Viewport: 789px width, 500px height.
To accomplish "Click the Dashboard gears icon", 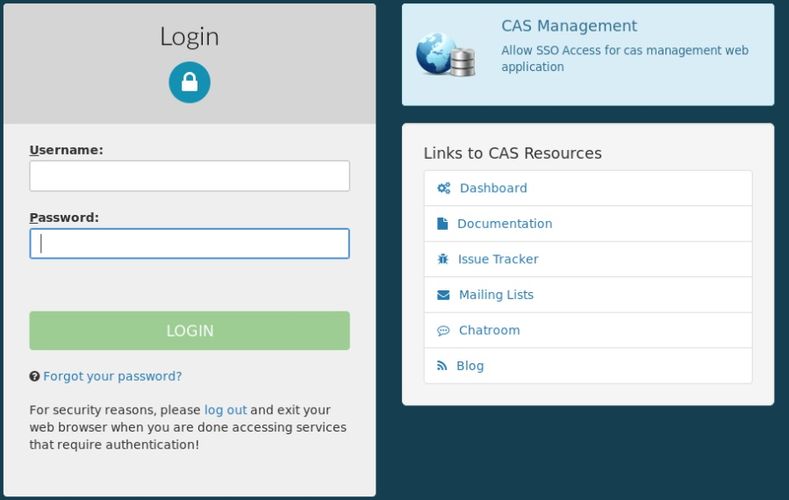I will (x=443, y=188).
